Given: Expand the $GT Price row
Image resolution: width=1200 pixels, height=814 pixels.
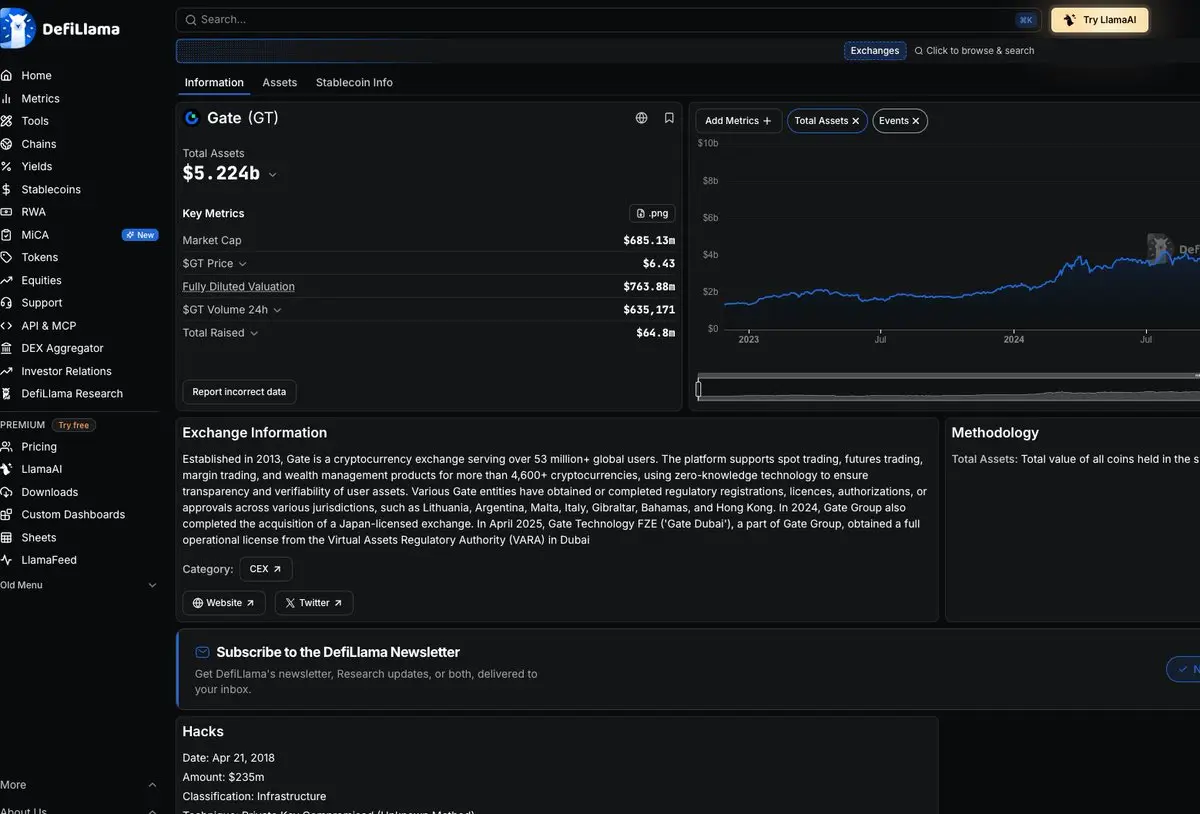Looking at the screenshot, I should 243,264.
